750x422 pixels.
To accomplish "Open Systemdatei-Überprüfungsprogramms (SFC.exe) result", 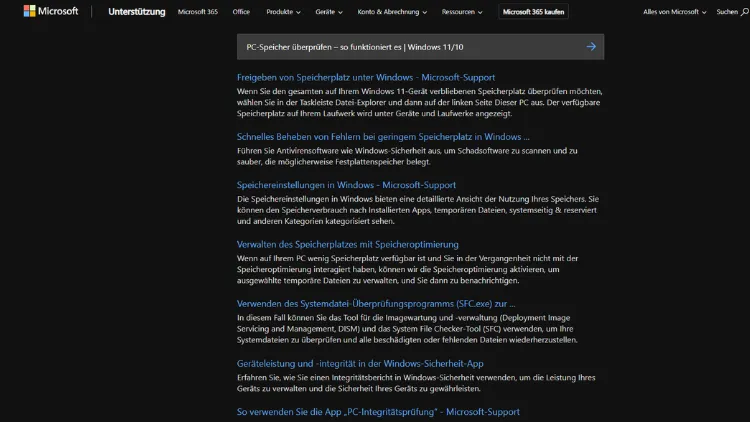I will point(376,303).
